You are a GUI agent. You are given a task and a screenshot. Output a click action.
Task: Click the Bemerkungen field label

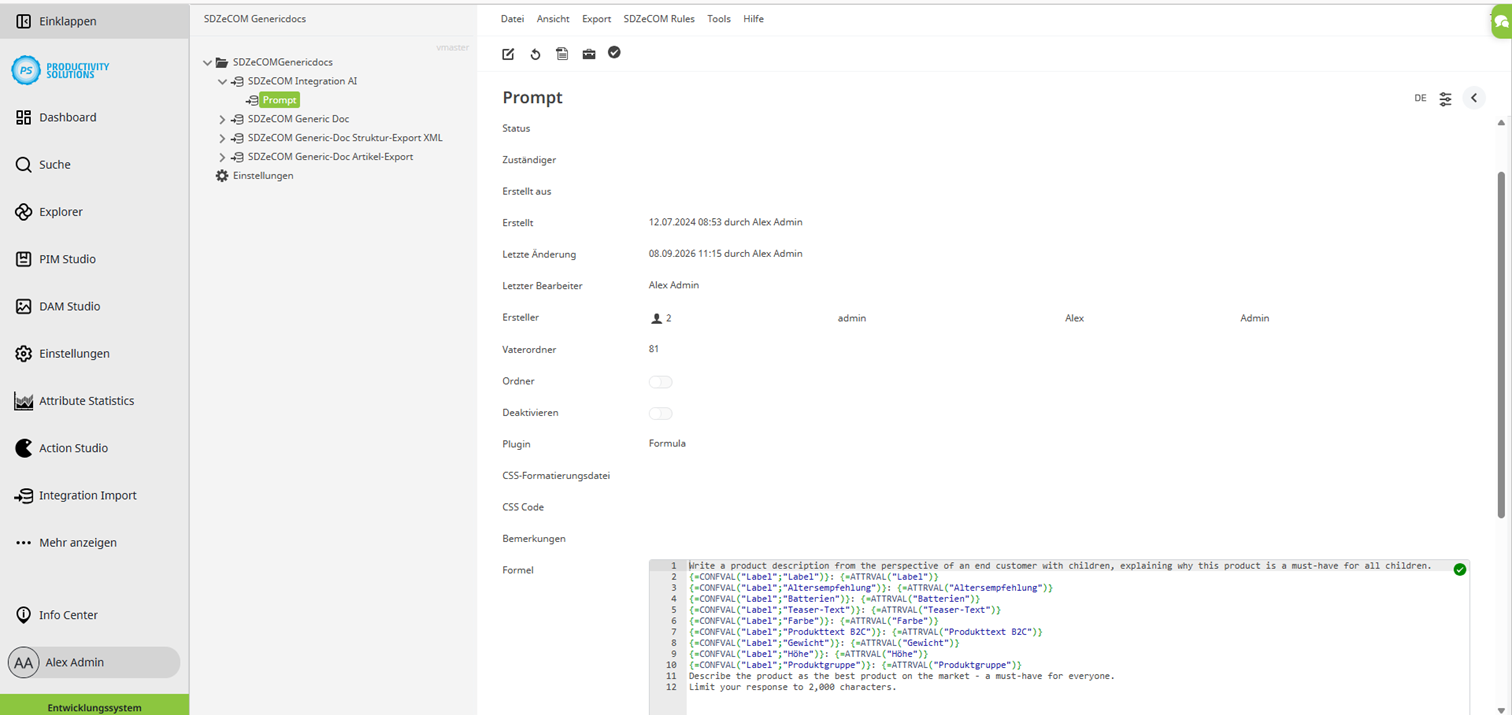tap(534, 539)
